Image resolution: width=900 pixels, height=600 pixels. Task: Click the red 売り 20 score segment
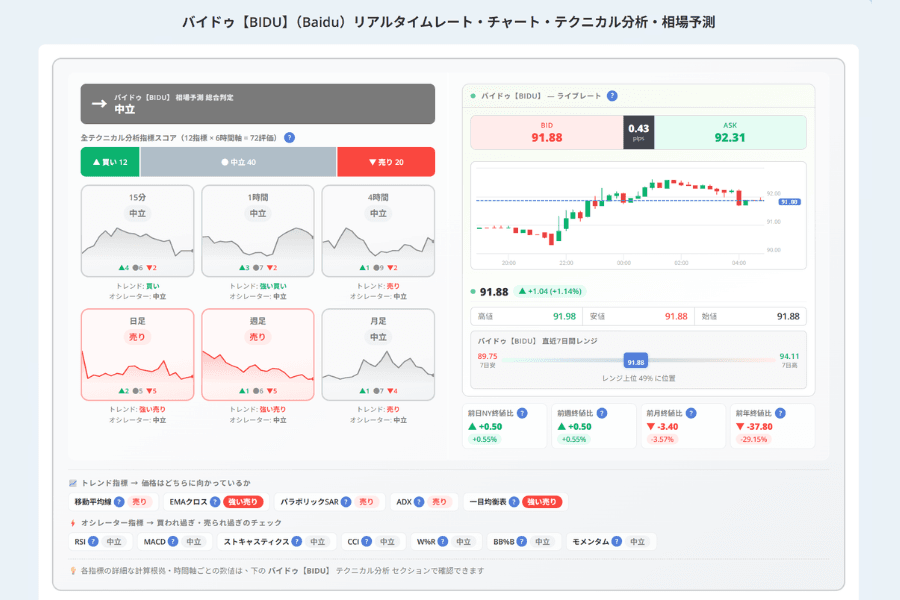(x=386, y=162)
